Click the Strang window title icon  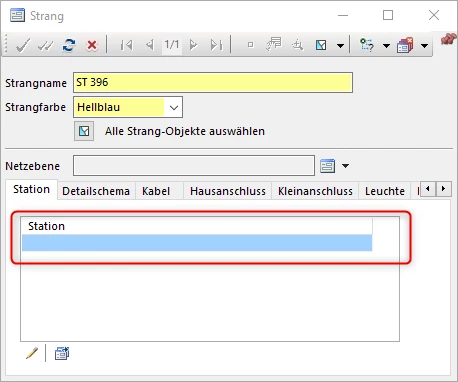[x=17, y=15]
